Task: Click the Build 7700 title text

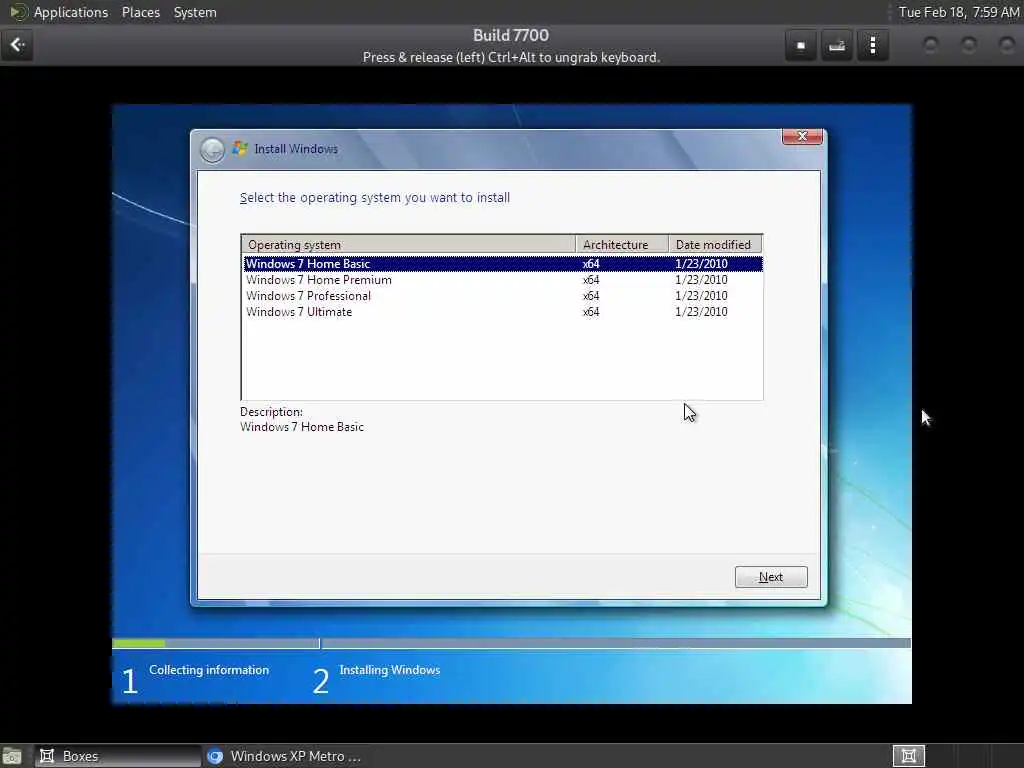Action: [x=511, y=35]
